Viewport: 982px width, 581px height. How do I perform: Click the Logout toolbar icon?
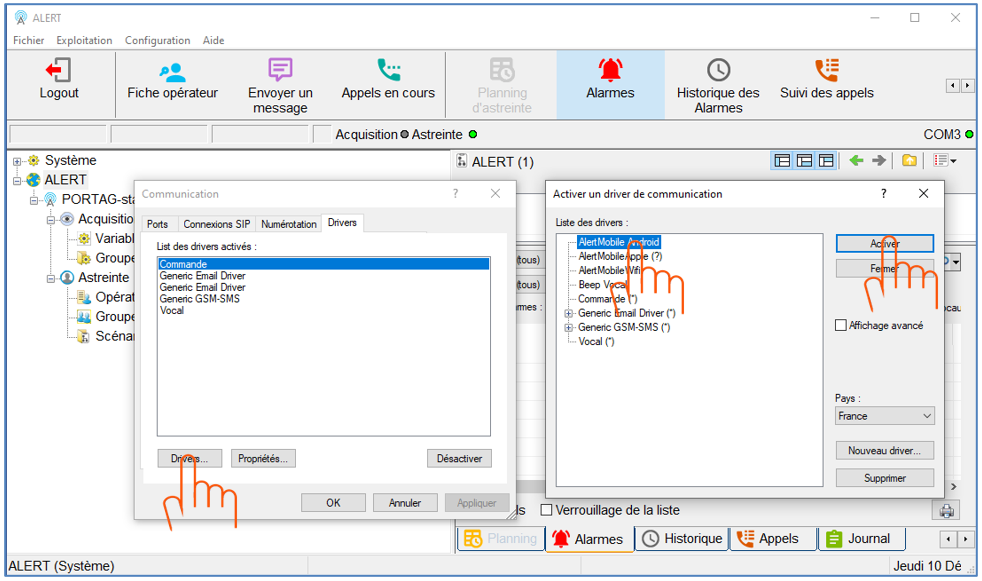pyautogui.click(x=59, y=71)
